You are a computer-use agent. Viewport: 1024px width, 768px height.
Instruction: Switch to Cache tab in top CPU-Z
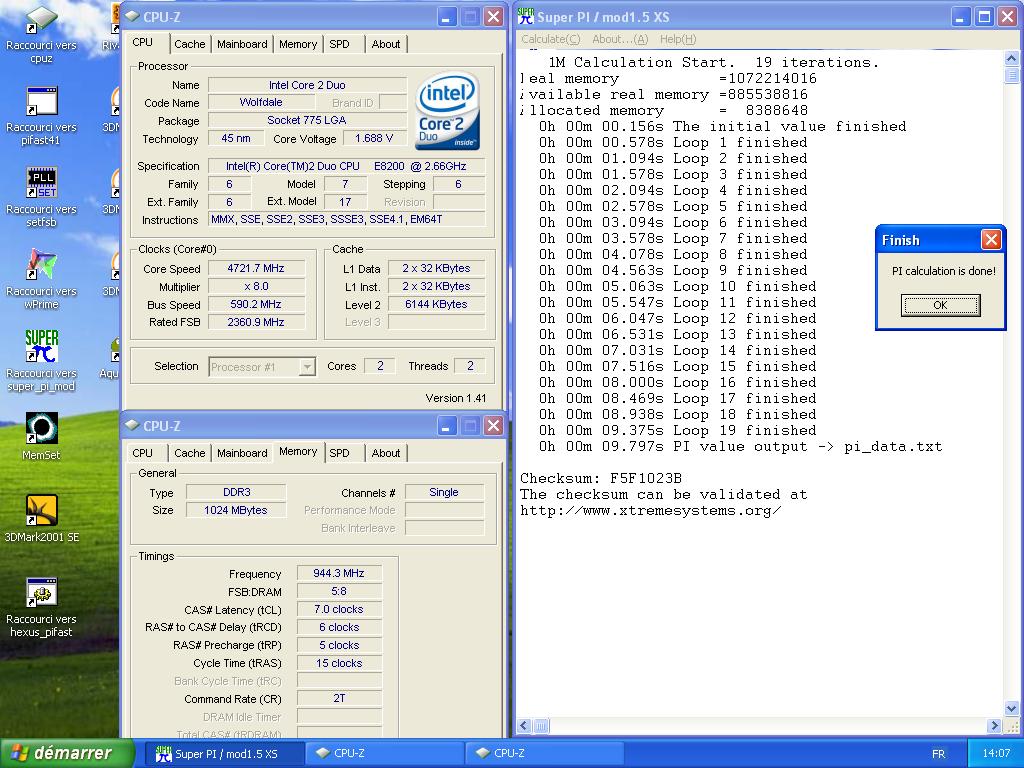[x=189, y=44]
